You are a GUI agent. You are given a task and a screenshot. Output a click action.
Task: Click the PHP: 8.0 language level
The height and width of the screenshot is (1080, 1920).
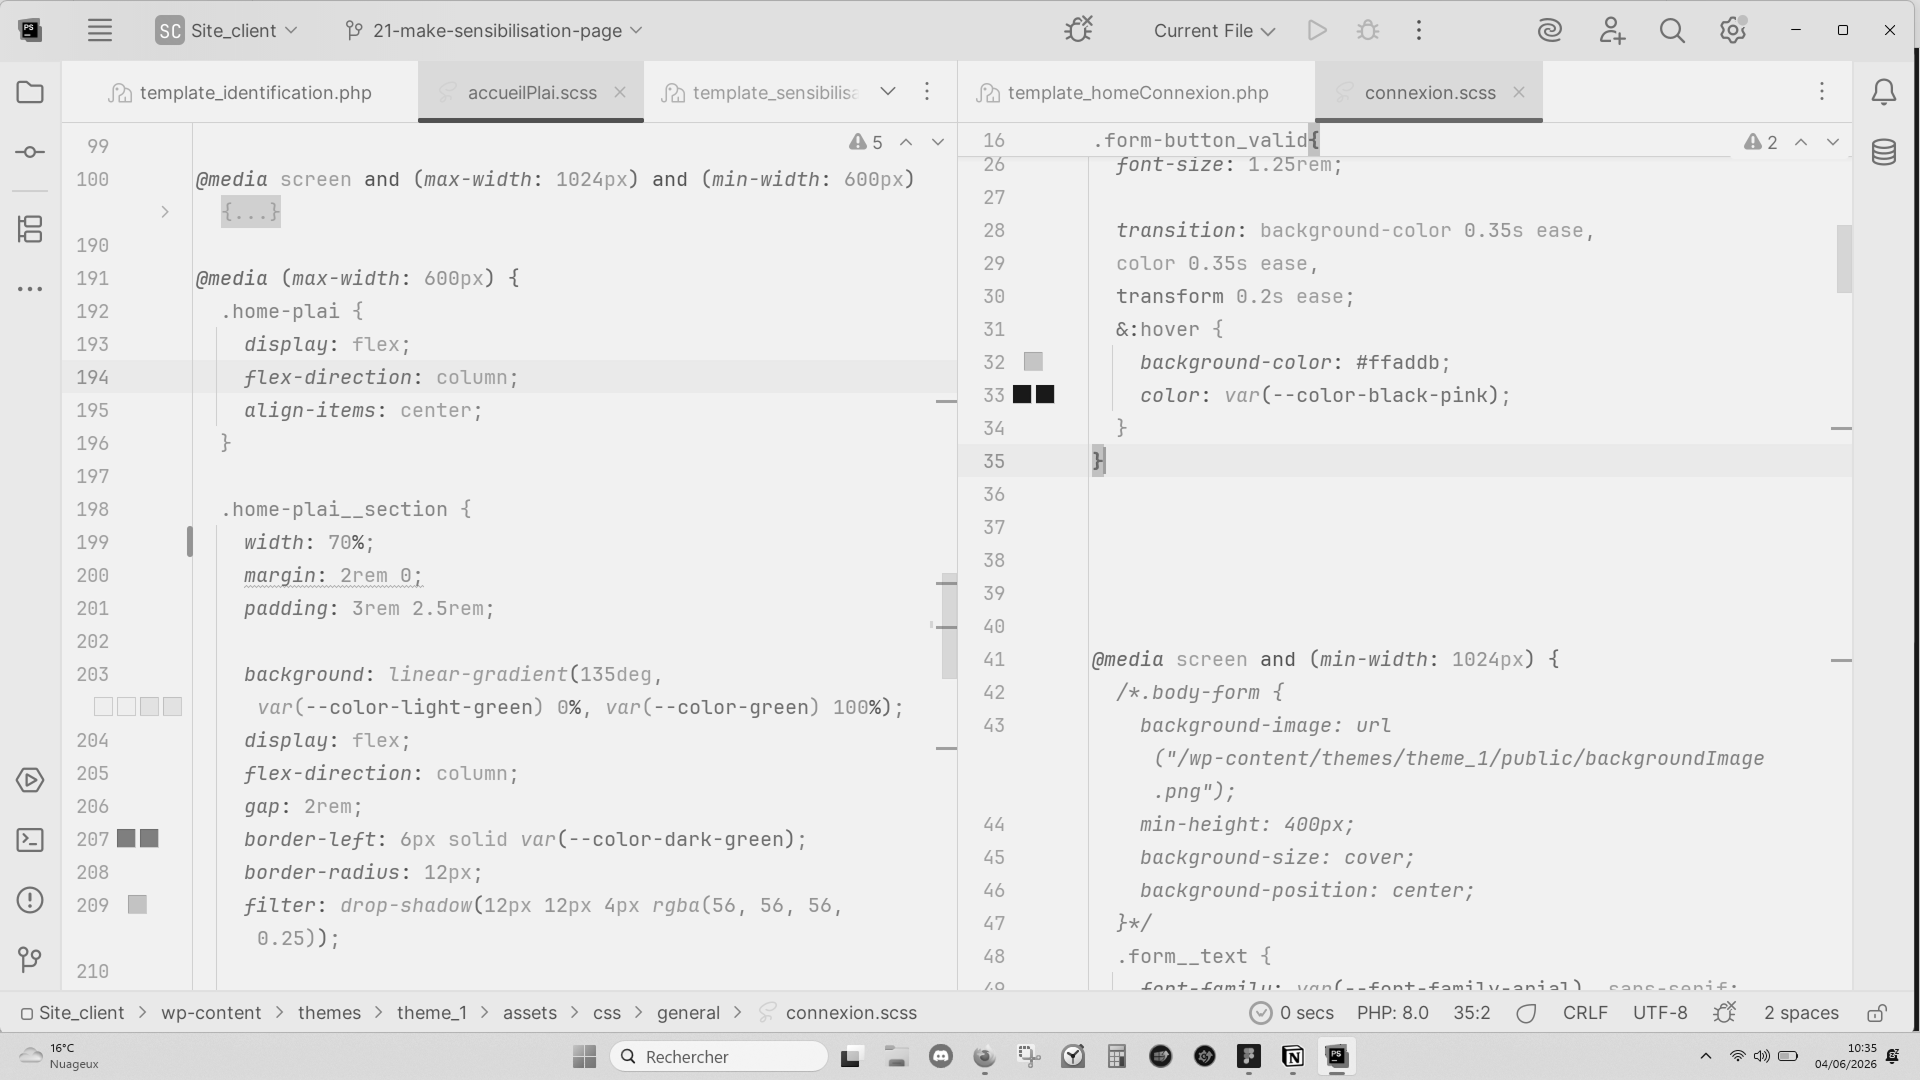[x=1392, y=1013]
